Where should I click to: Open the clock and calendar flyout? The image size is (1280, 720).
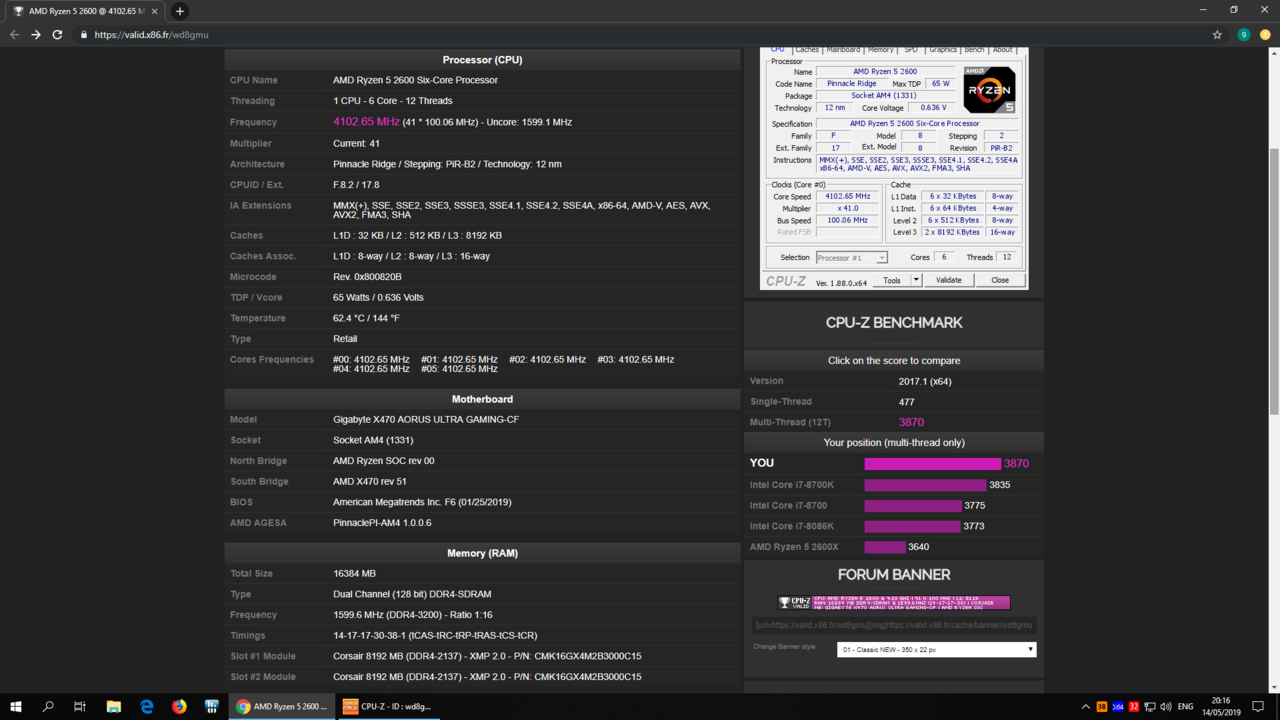[x=1221, y=706]
